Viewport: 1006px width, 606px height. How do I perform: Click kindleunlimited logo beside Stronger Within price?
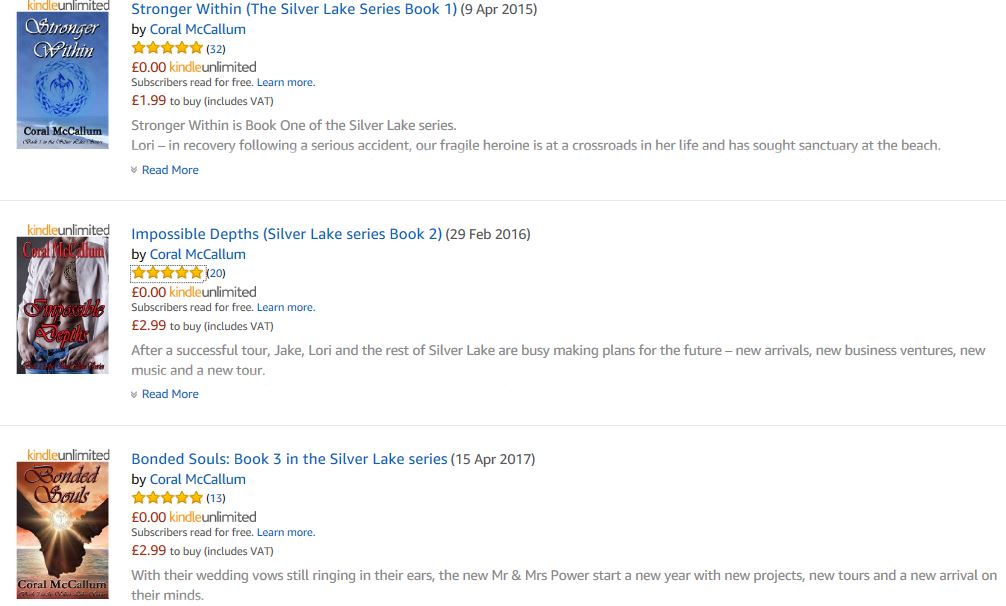coord(213,67)
